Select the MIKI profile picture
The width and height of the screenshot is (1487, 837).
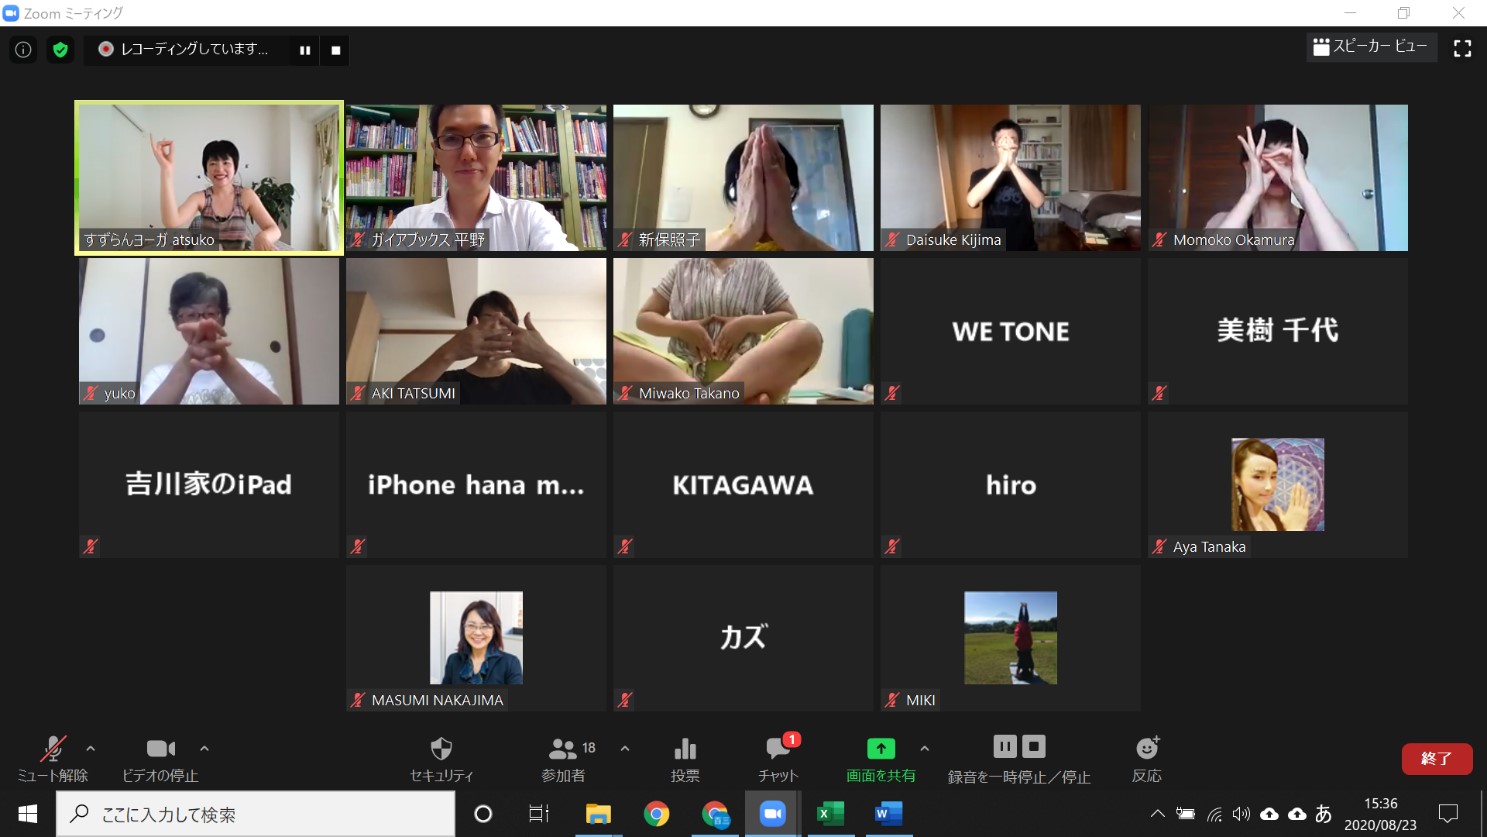point(1011,638)
